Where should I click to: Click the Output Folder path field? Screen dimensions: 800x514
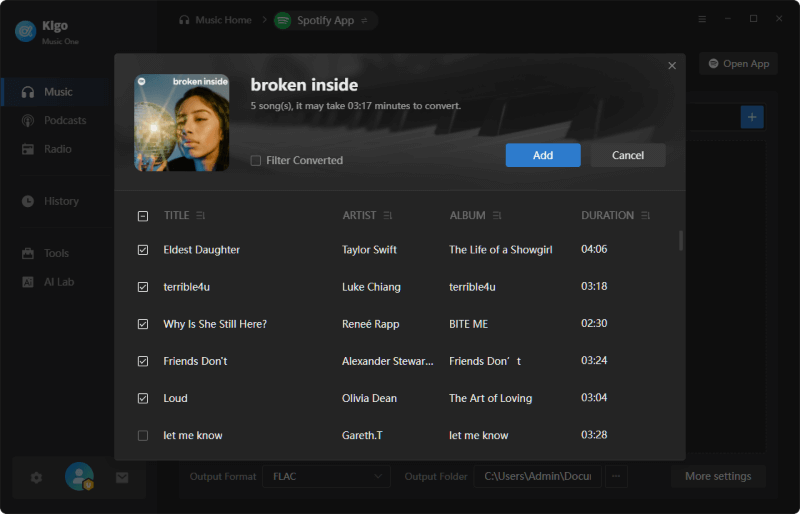(538, 477)
